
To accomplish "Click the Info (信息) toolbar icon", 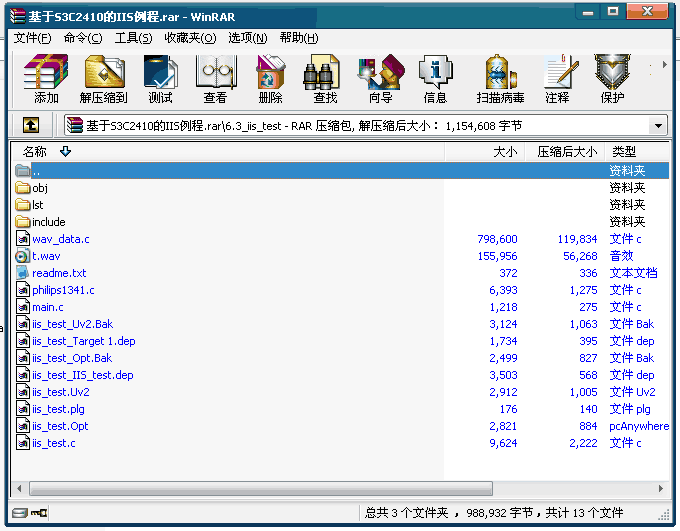I will 435,72.
